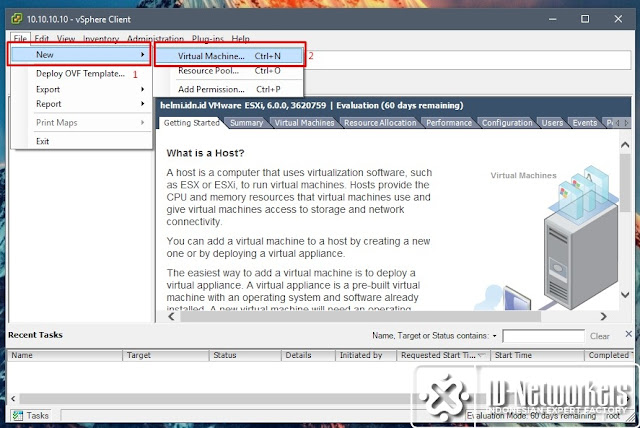The image size is (640, 428).
Task: Choose Add Permission... from submenu
Action: (x=229, y=89)
